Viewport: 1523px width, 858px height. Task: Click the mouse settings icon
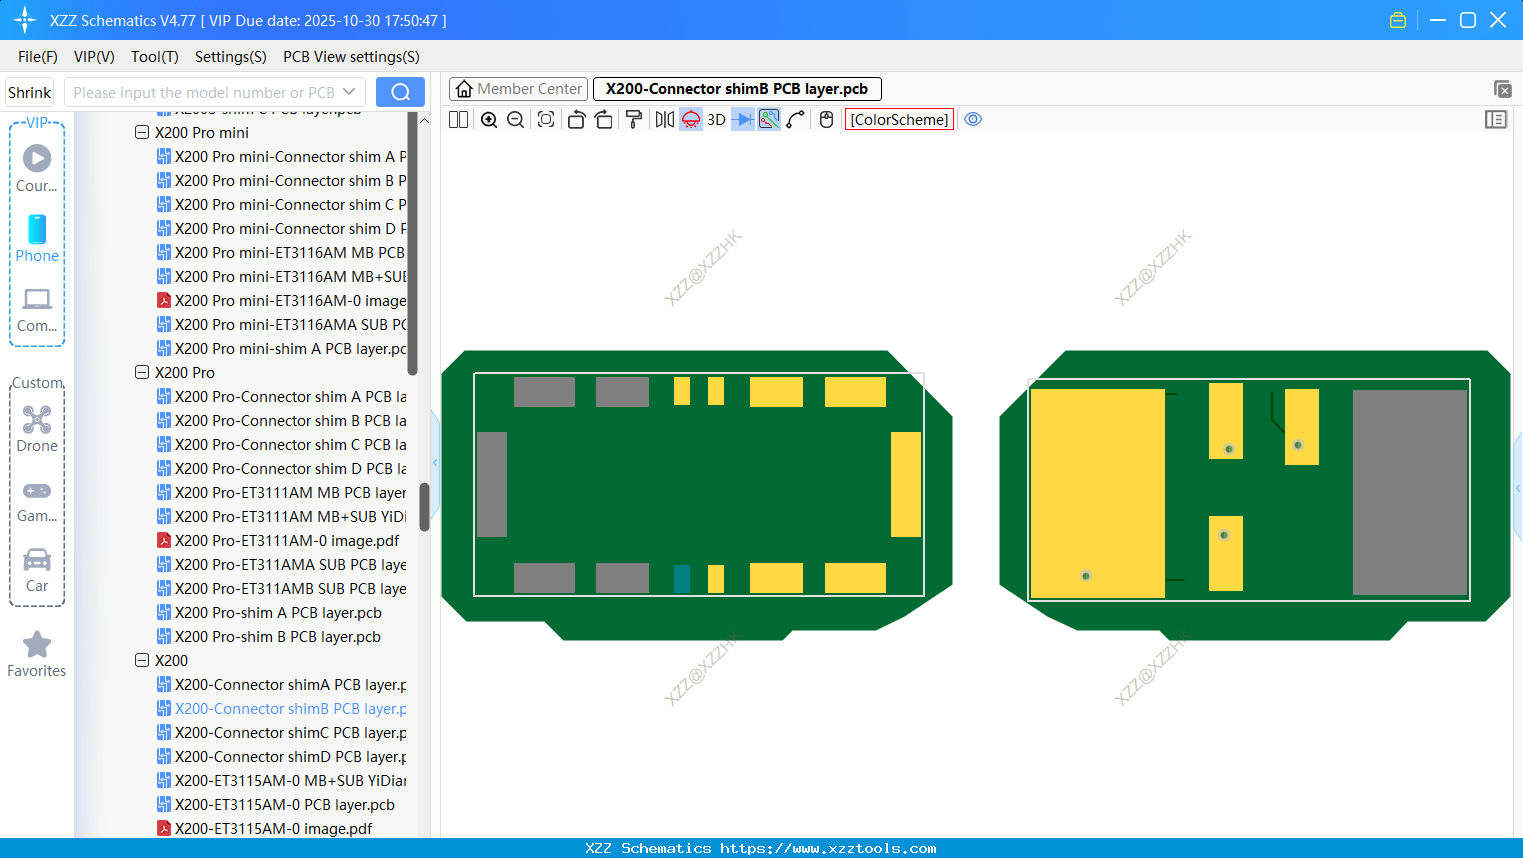tap(826, 120)
